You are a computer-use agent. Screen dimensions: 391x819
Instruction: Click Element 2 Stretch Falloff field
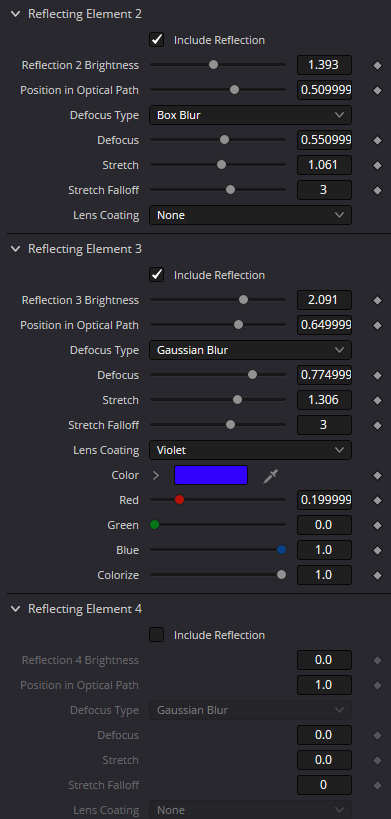click(324, 190)
